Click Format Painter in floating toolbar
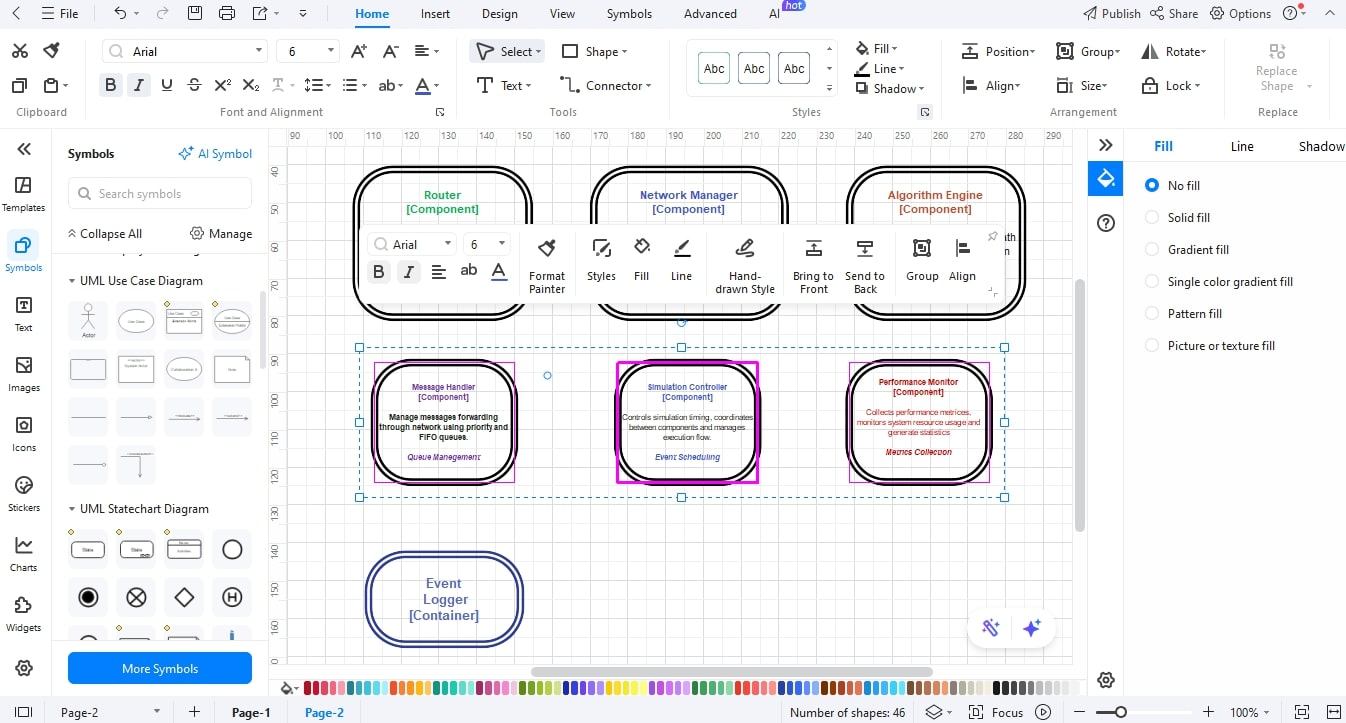 [547, 265]
